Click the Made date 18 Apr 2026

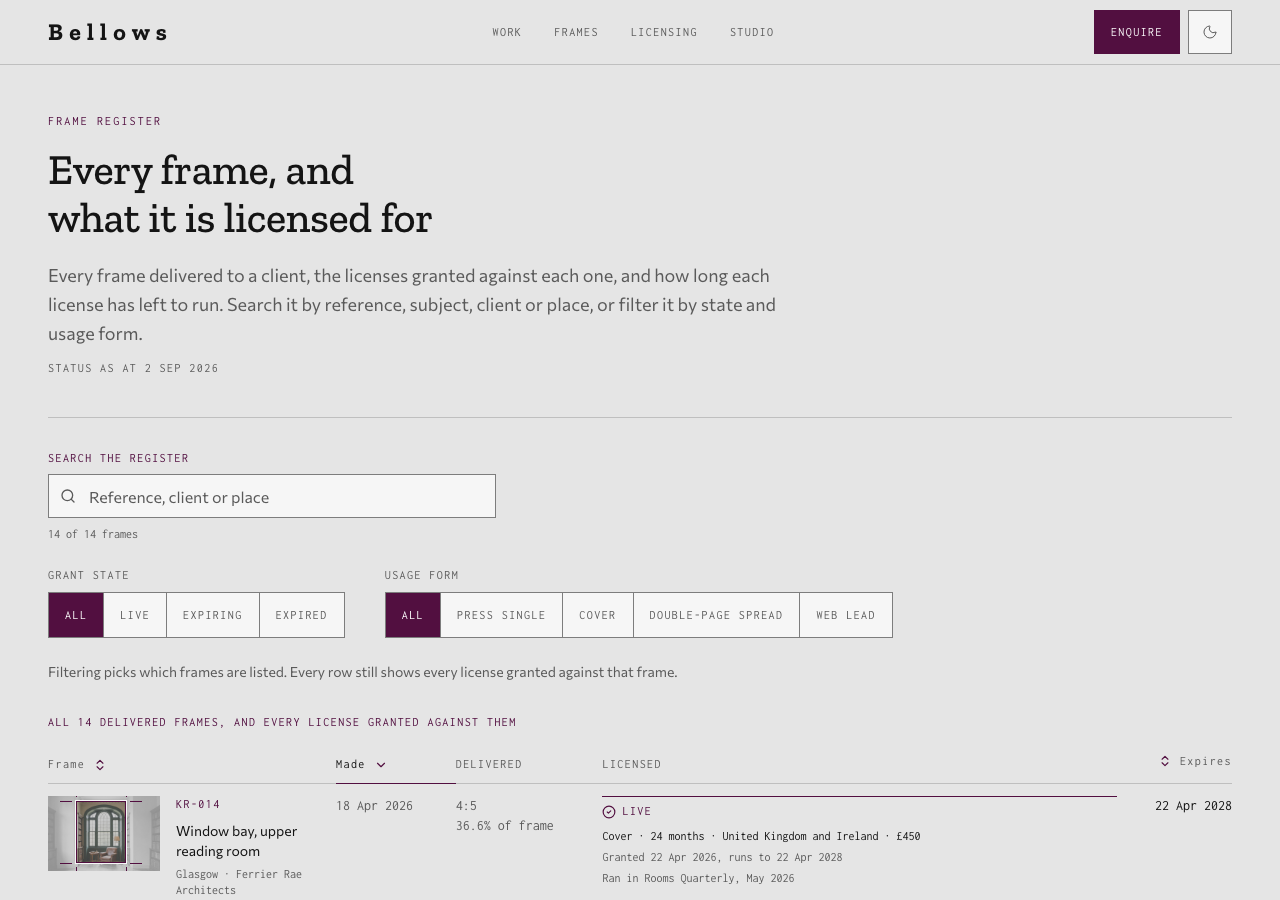[x=374, y=806]
